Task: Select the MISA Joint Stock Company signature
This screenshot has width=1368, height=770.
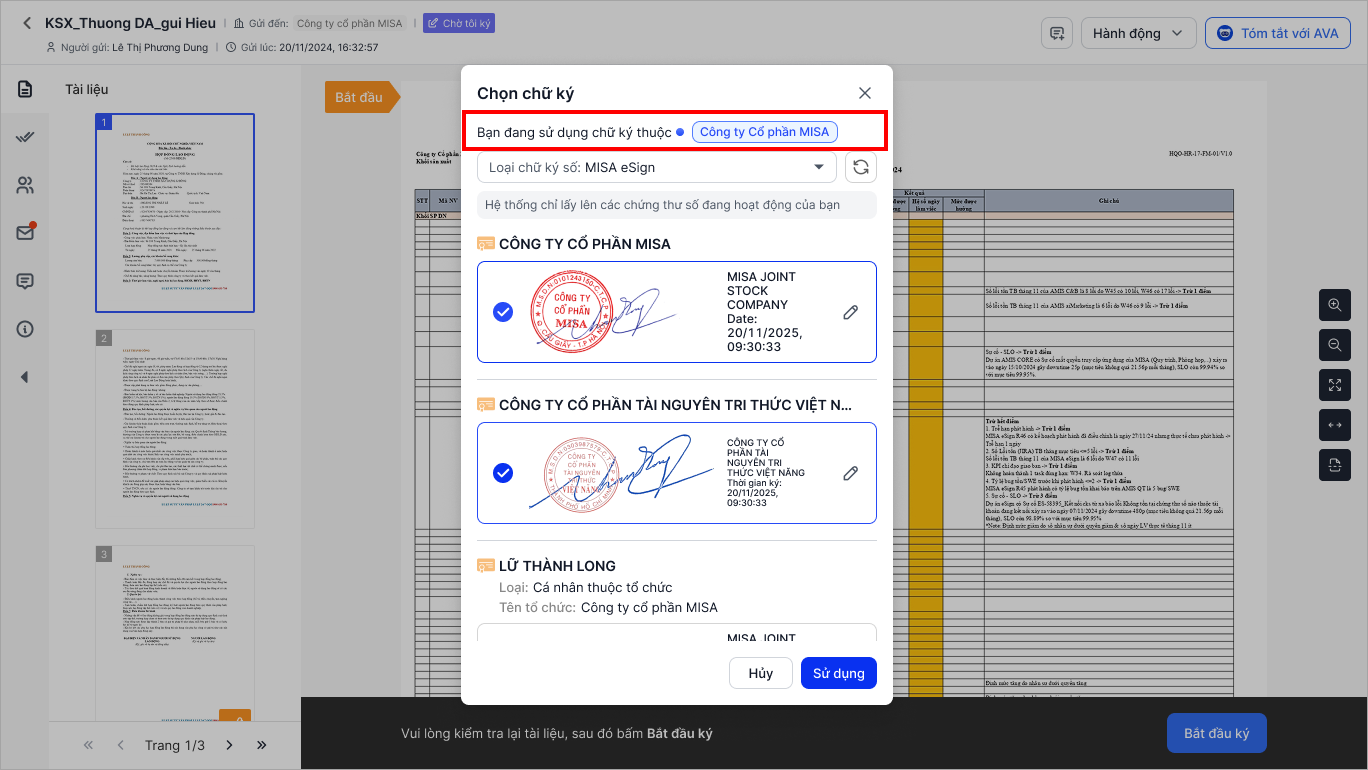Action: [503, 312]
